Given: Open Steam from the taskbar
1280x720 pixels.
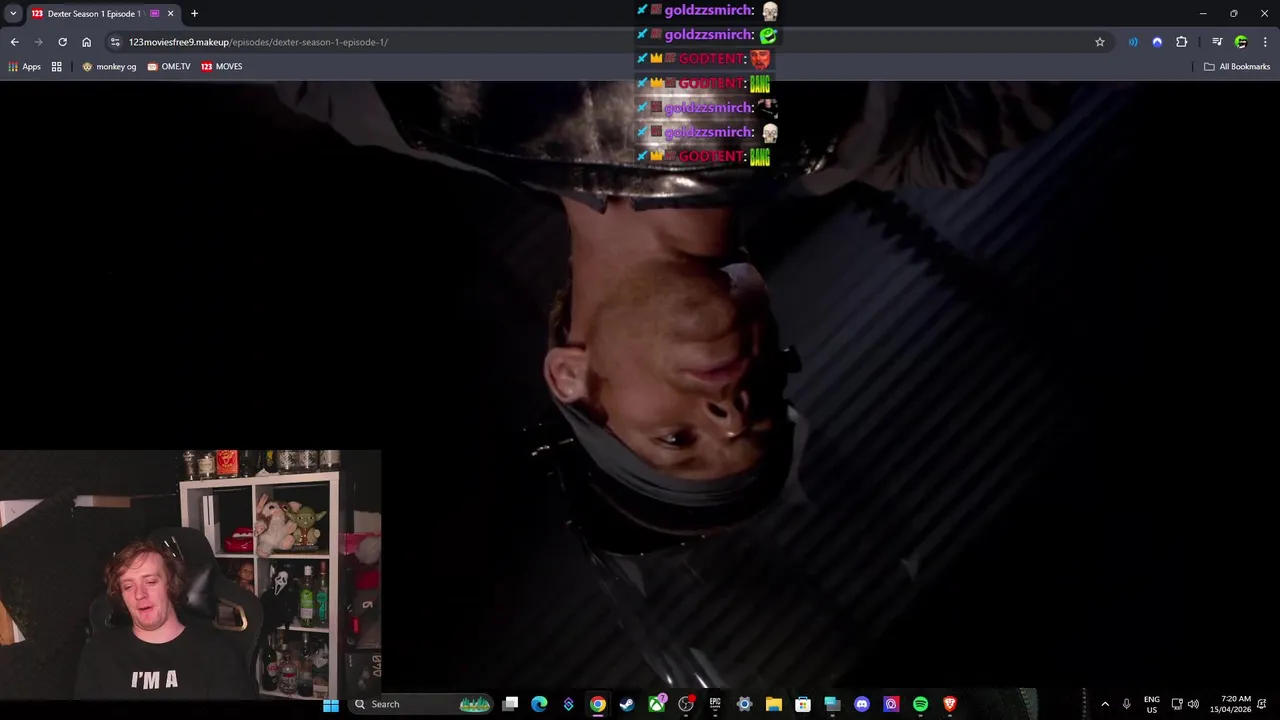Looking at the screenshot, I should click(626, 704).
